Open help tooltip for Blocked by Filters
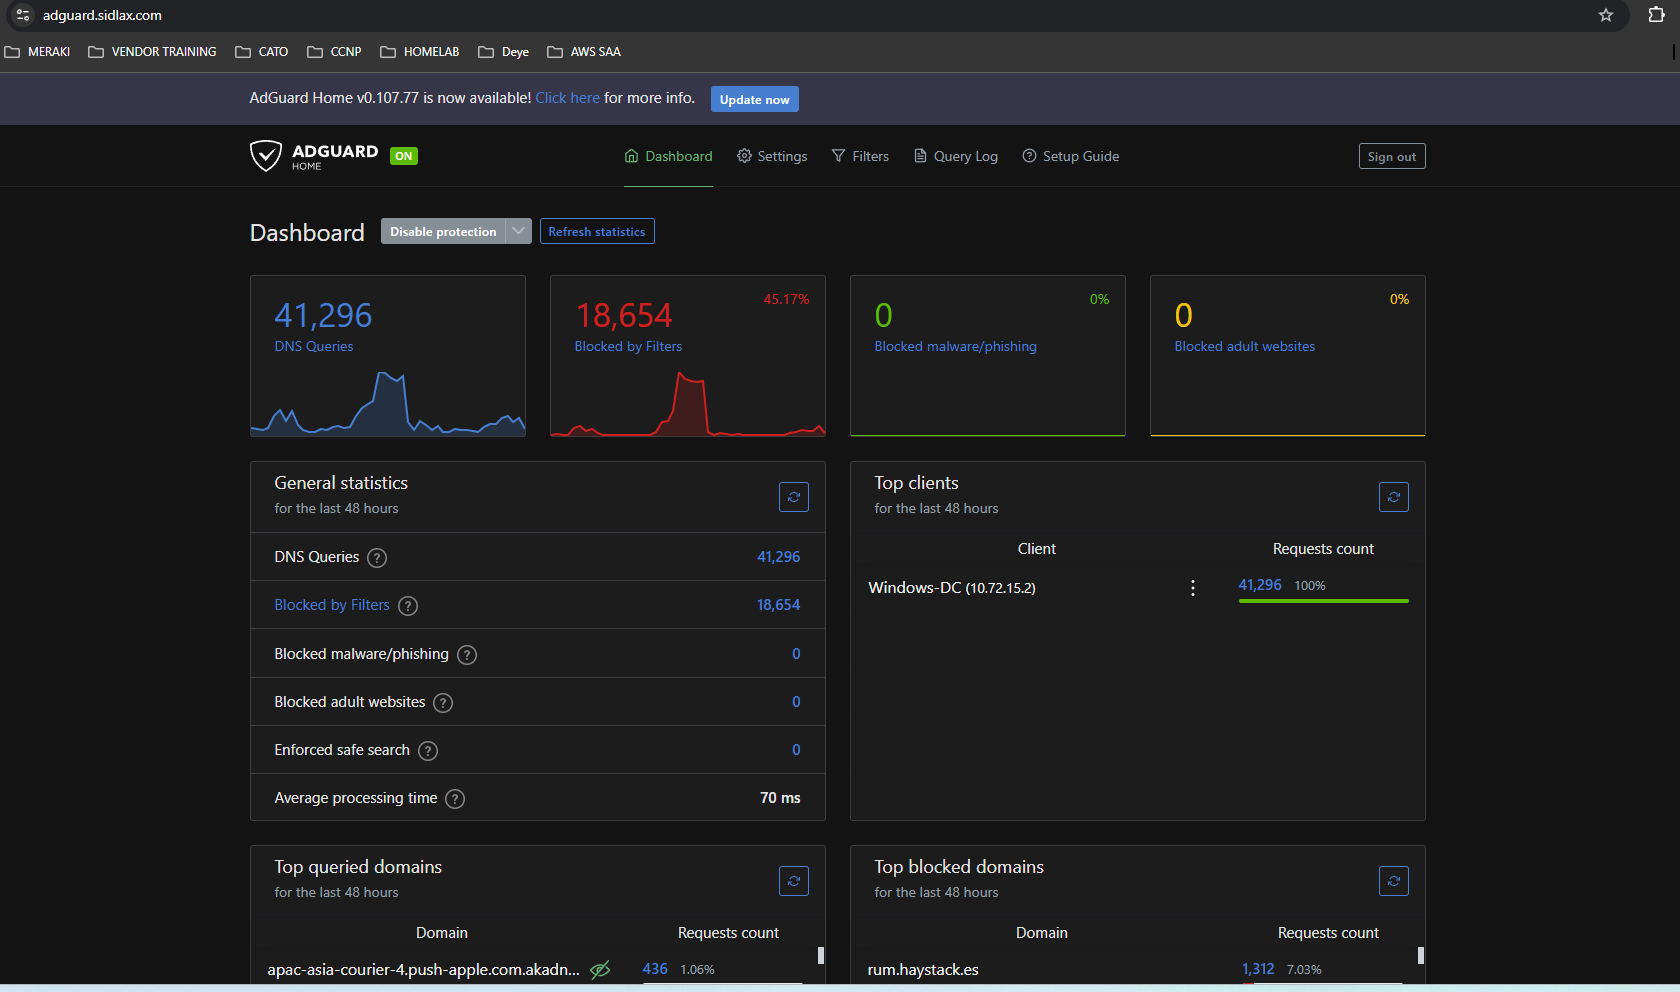 (408, 606)
